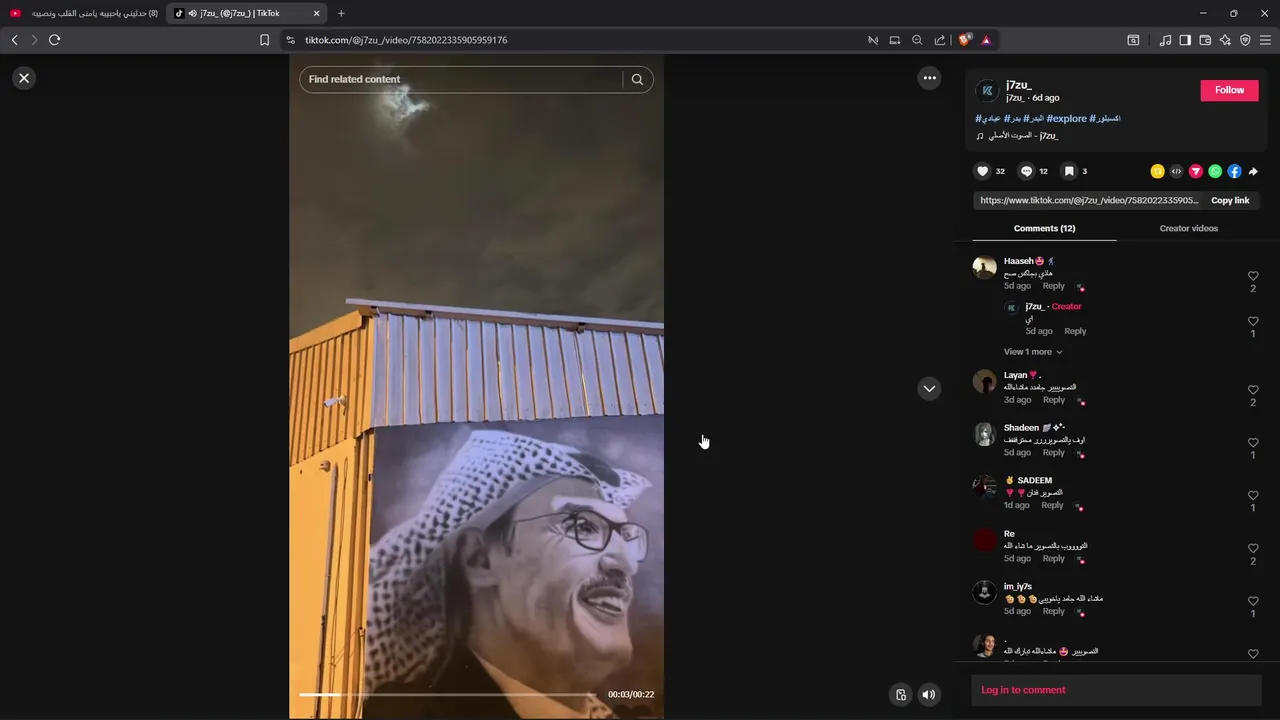This screenshot has width=1280, height=720.
Task: Expand replies with View 1 more
Action: tap(1033, 352)
